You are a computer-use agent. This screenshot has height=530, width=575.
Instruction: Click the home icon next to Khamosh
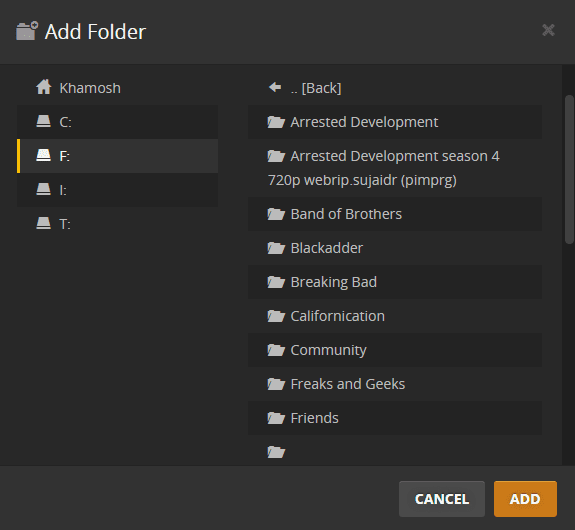click(44, 87)
